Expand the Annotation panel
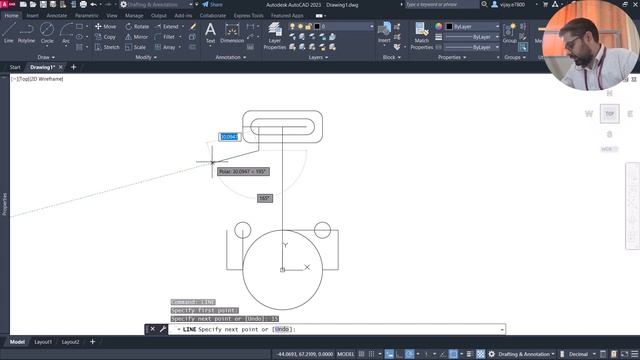The width and height of the screenshot is (640, 360). coord(231,57)
